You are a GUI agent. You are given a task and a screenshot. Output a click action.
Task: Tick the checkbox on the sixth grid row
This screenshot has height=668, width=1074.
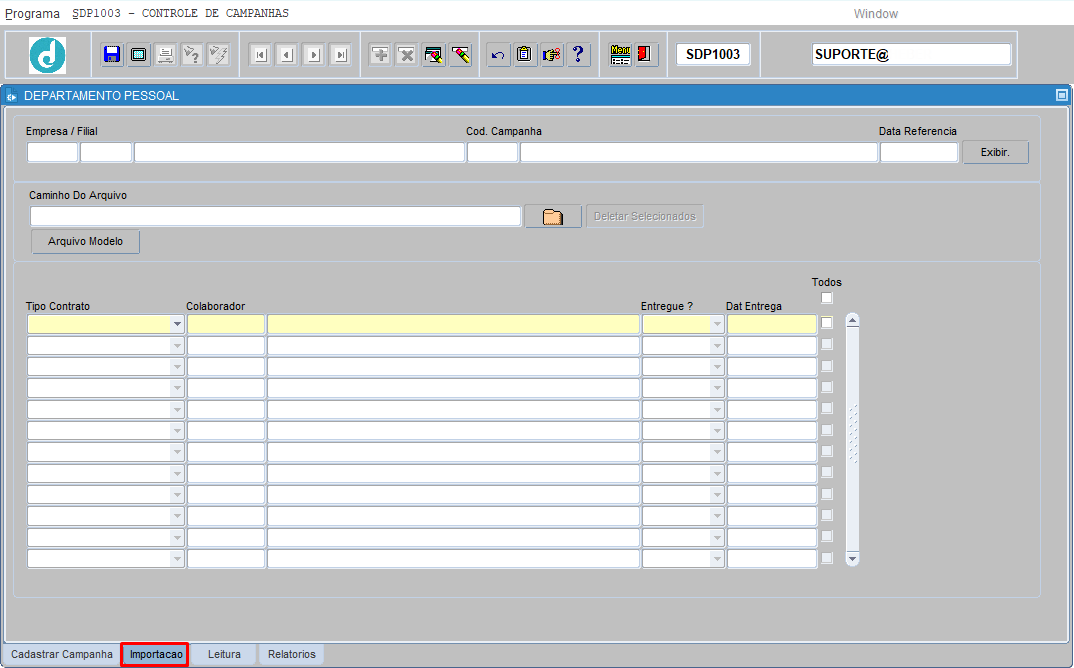pos(827,430)
